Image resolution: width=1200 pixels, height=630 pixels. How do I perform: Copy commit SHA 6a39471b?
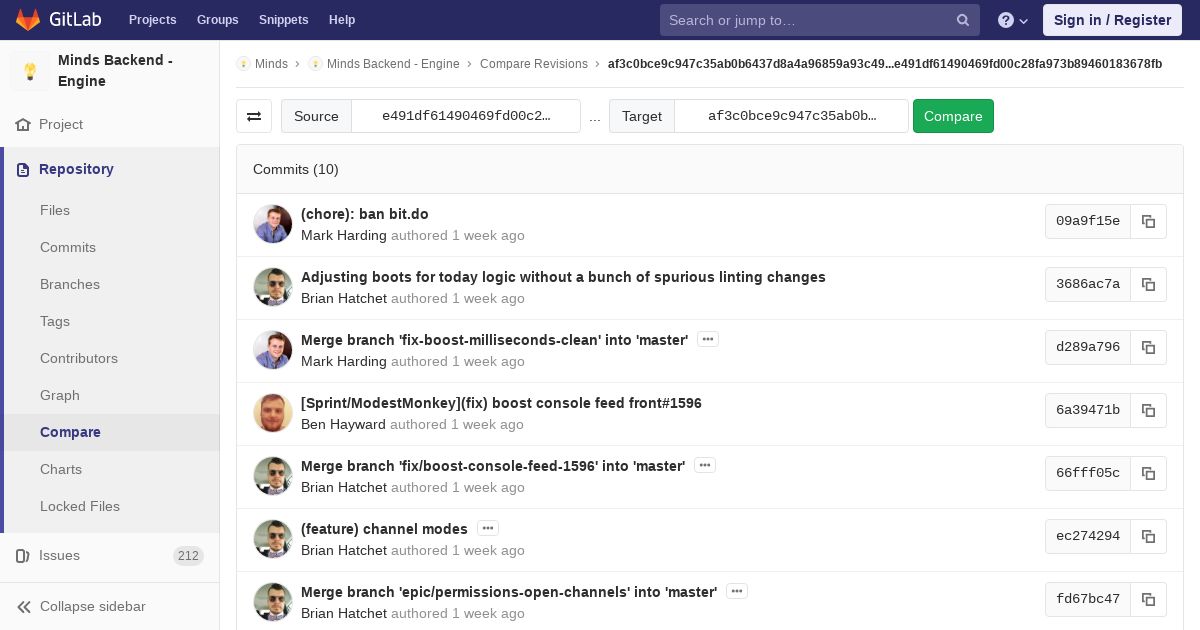click(1148, 410)
